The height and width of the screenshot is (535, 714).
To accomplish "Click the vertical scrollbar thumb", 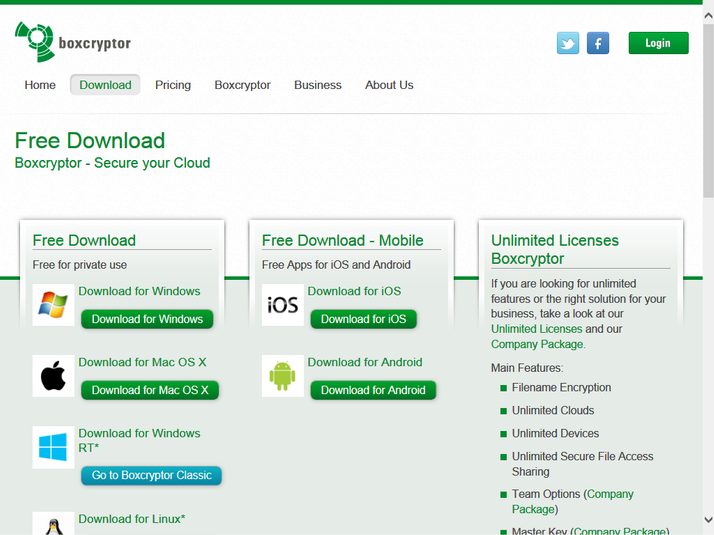I will tap(708, 111).
